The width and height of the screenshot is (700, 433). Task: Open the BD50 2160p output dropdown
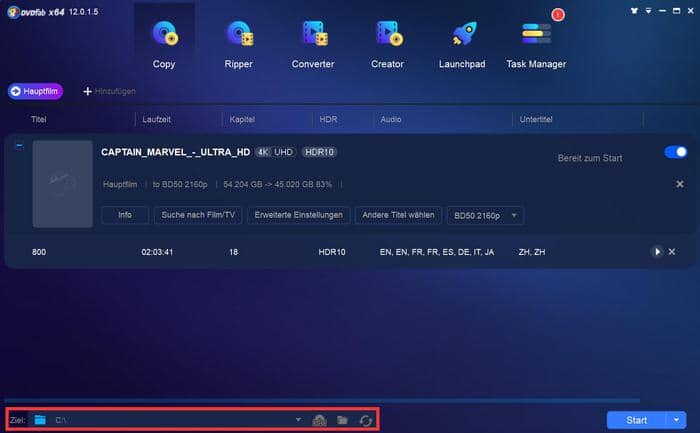pos(485,216)
